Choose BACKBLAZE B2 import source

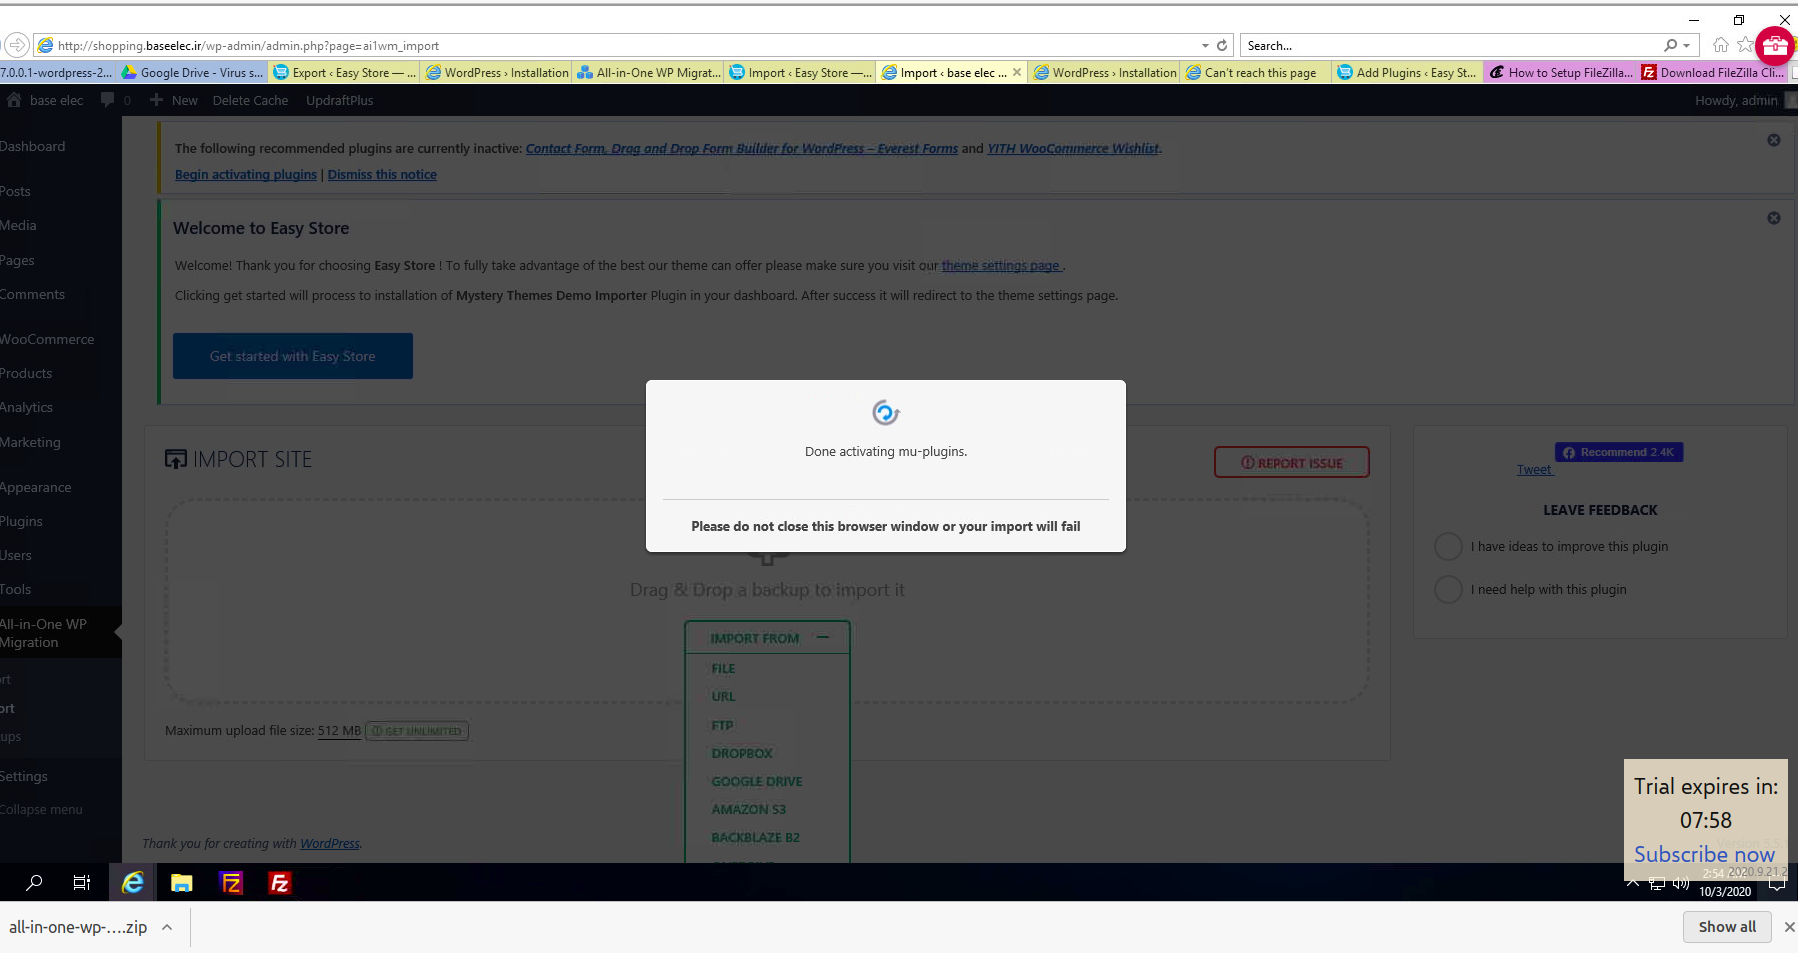click(755, 837)
